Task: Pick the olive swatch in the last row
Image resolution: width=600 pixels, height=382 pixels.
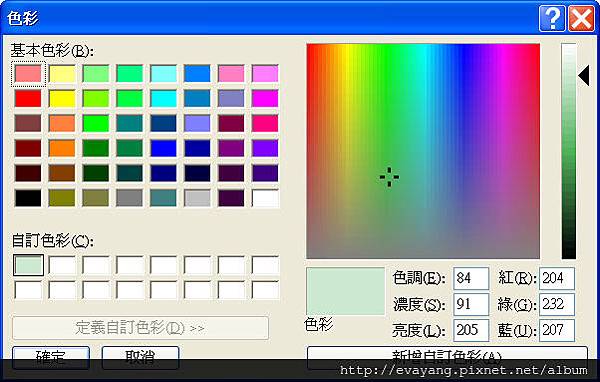Action: (x=62, y=198)
